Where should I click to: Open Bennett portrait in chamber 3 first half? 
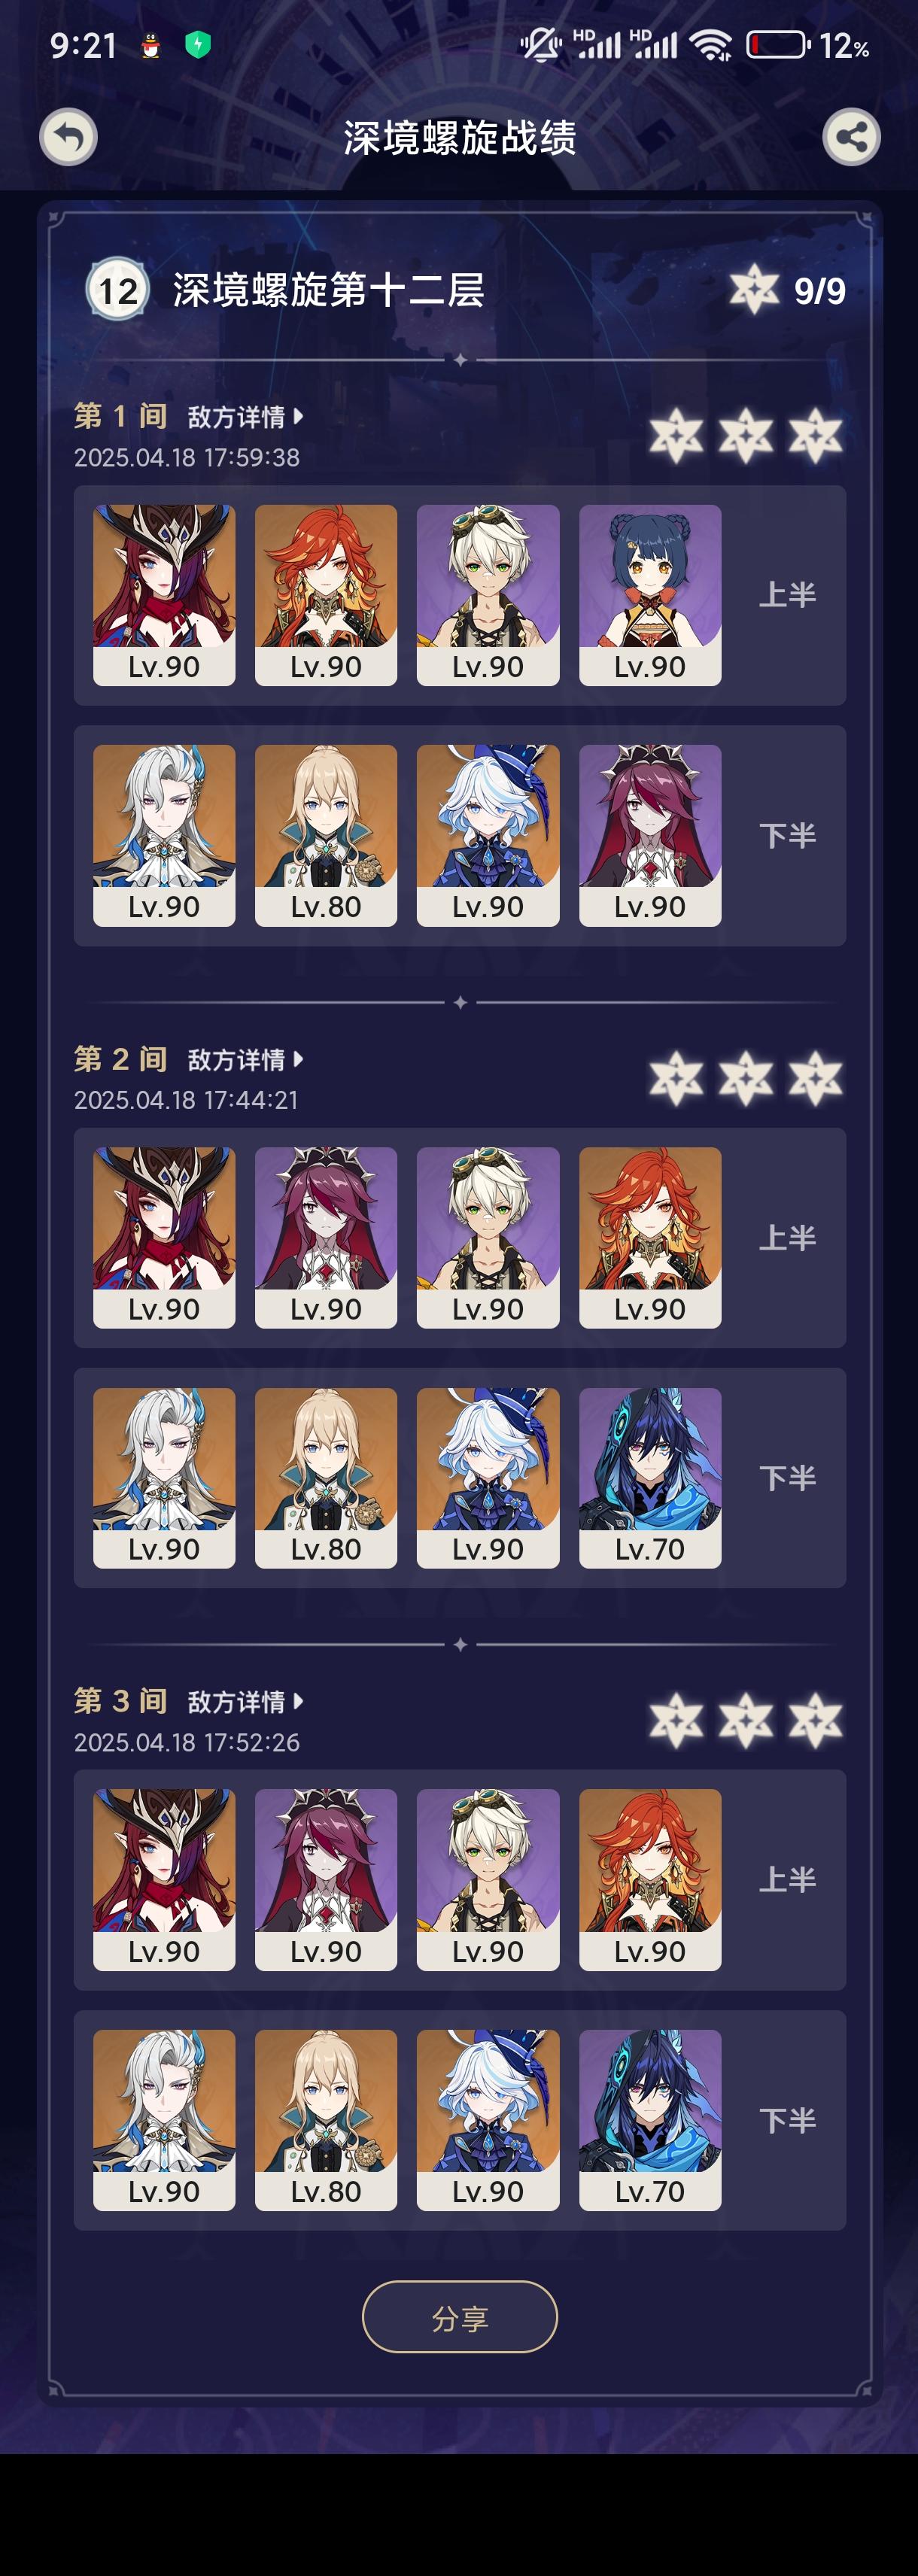click(488, 1880)
